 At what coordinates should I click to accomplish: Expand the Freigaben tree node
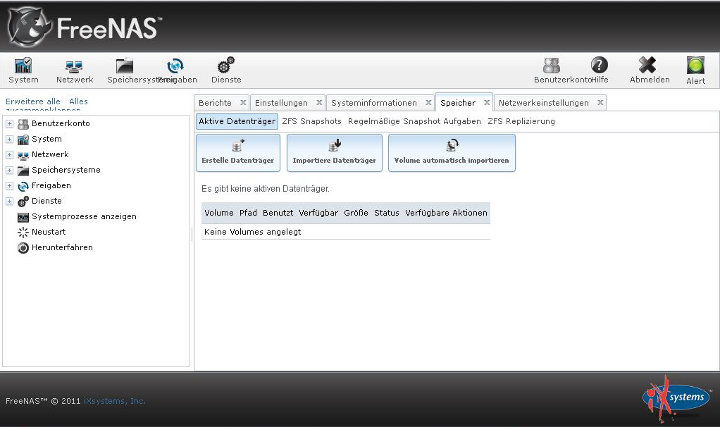point(9,186)
